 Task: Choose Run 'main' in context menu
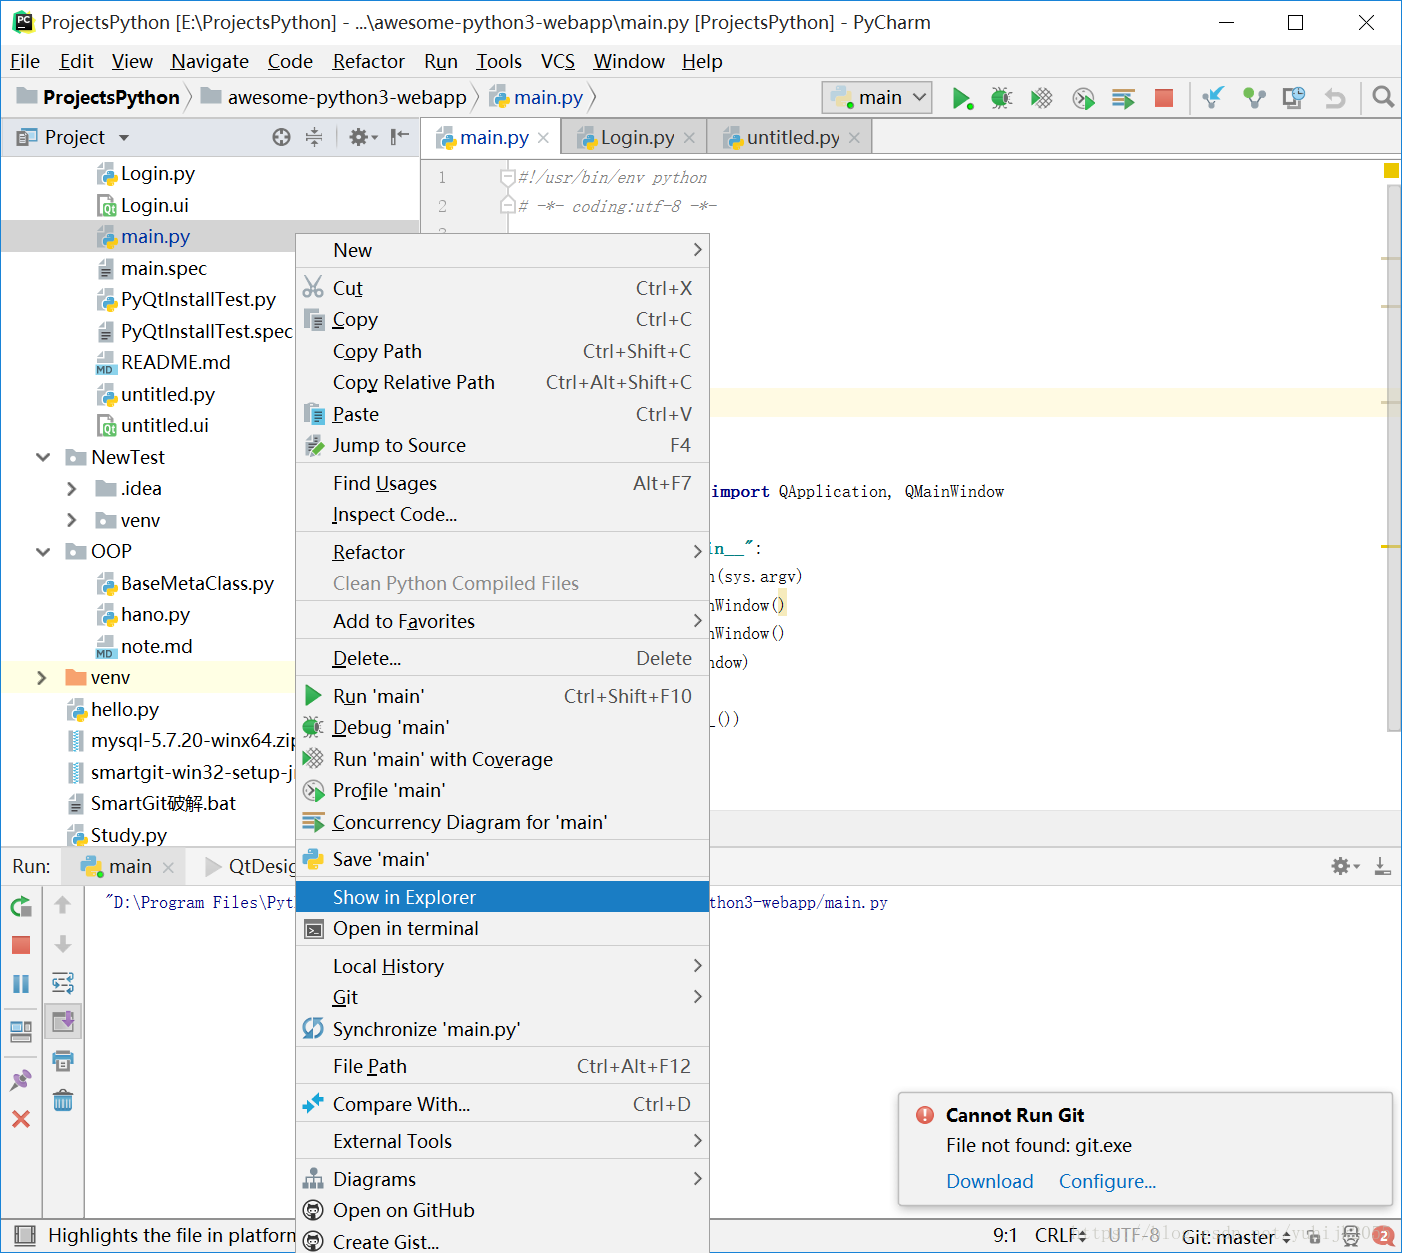point(503,696)
